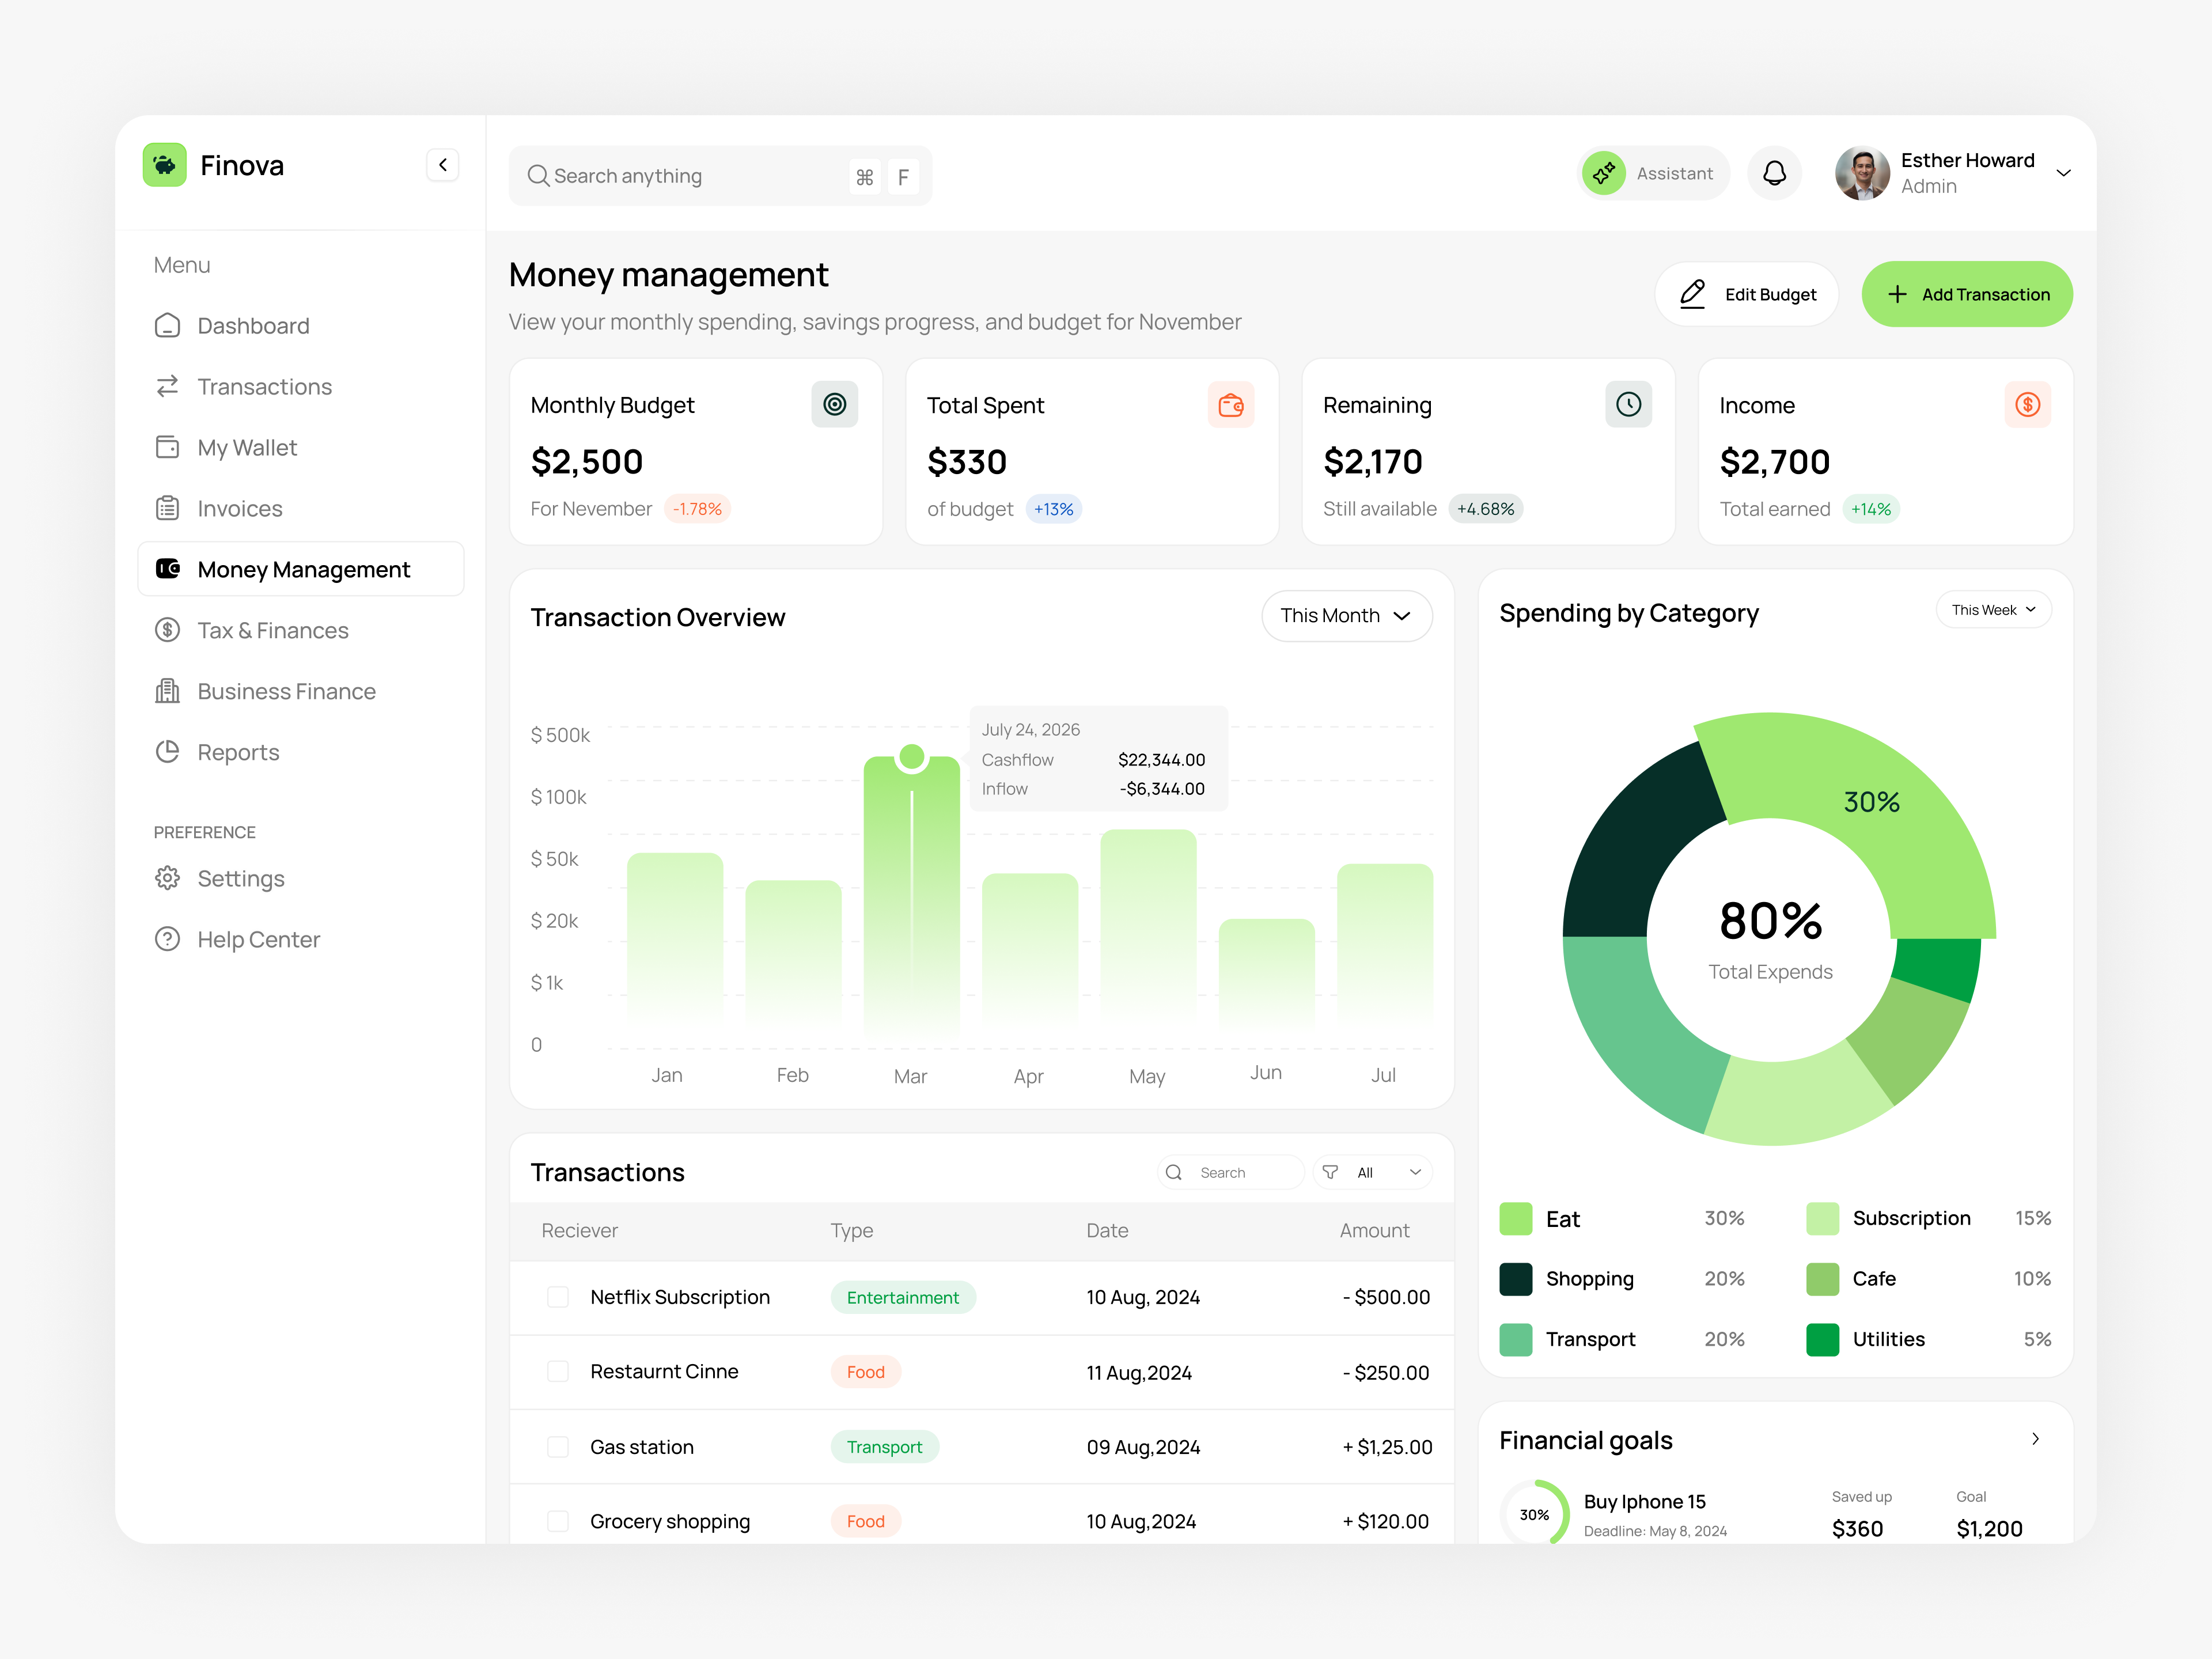This screenshot has width=2212, height=1659.
Task: Click the My Wallet icon in the sidebar
Action: pos(168,447)
